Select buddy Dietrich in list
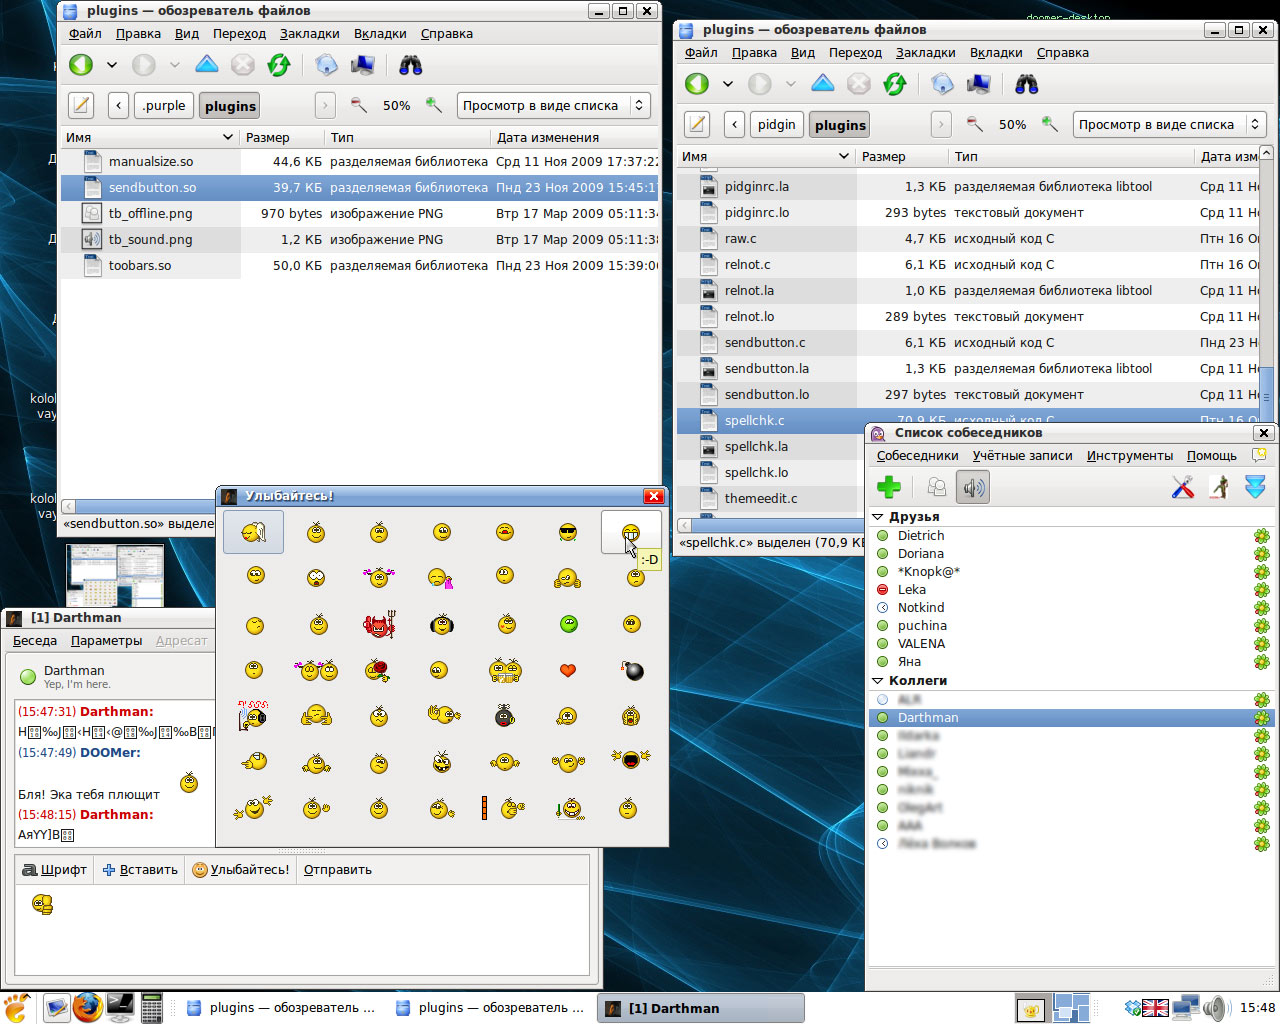This screenshot has height=1024, width=1280. coord(1071,535)
